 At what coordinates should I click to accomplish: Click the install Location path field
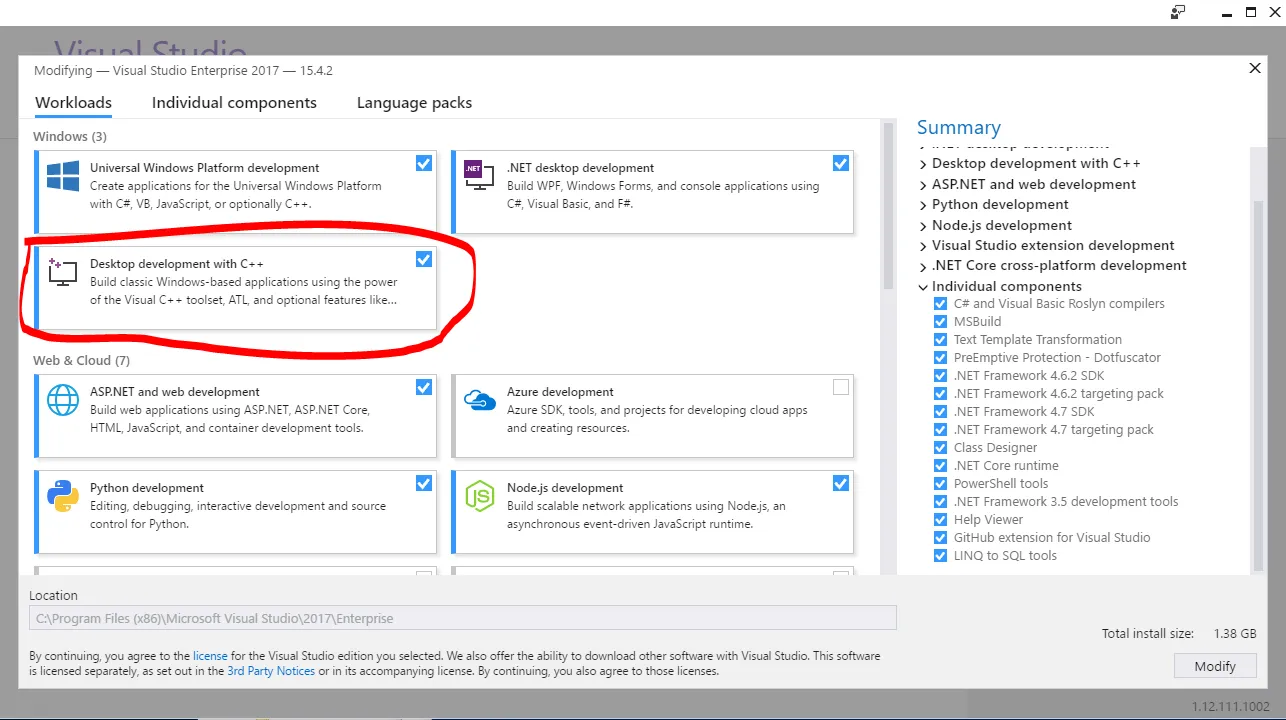[463, 618]
